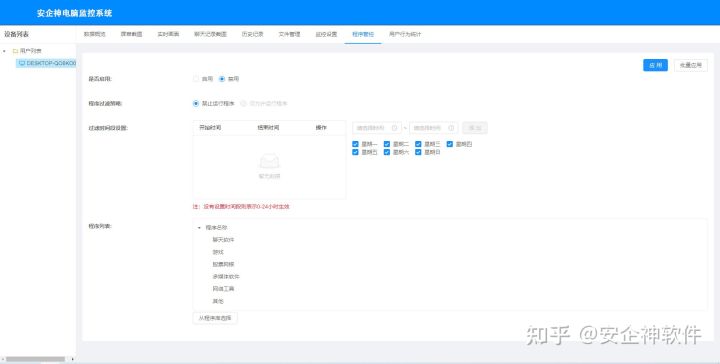Click the 批量应用 button
The height and width of the screenshot is (364, 720).
pyautogui.click(x=691, y=66)
